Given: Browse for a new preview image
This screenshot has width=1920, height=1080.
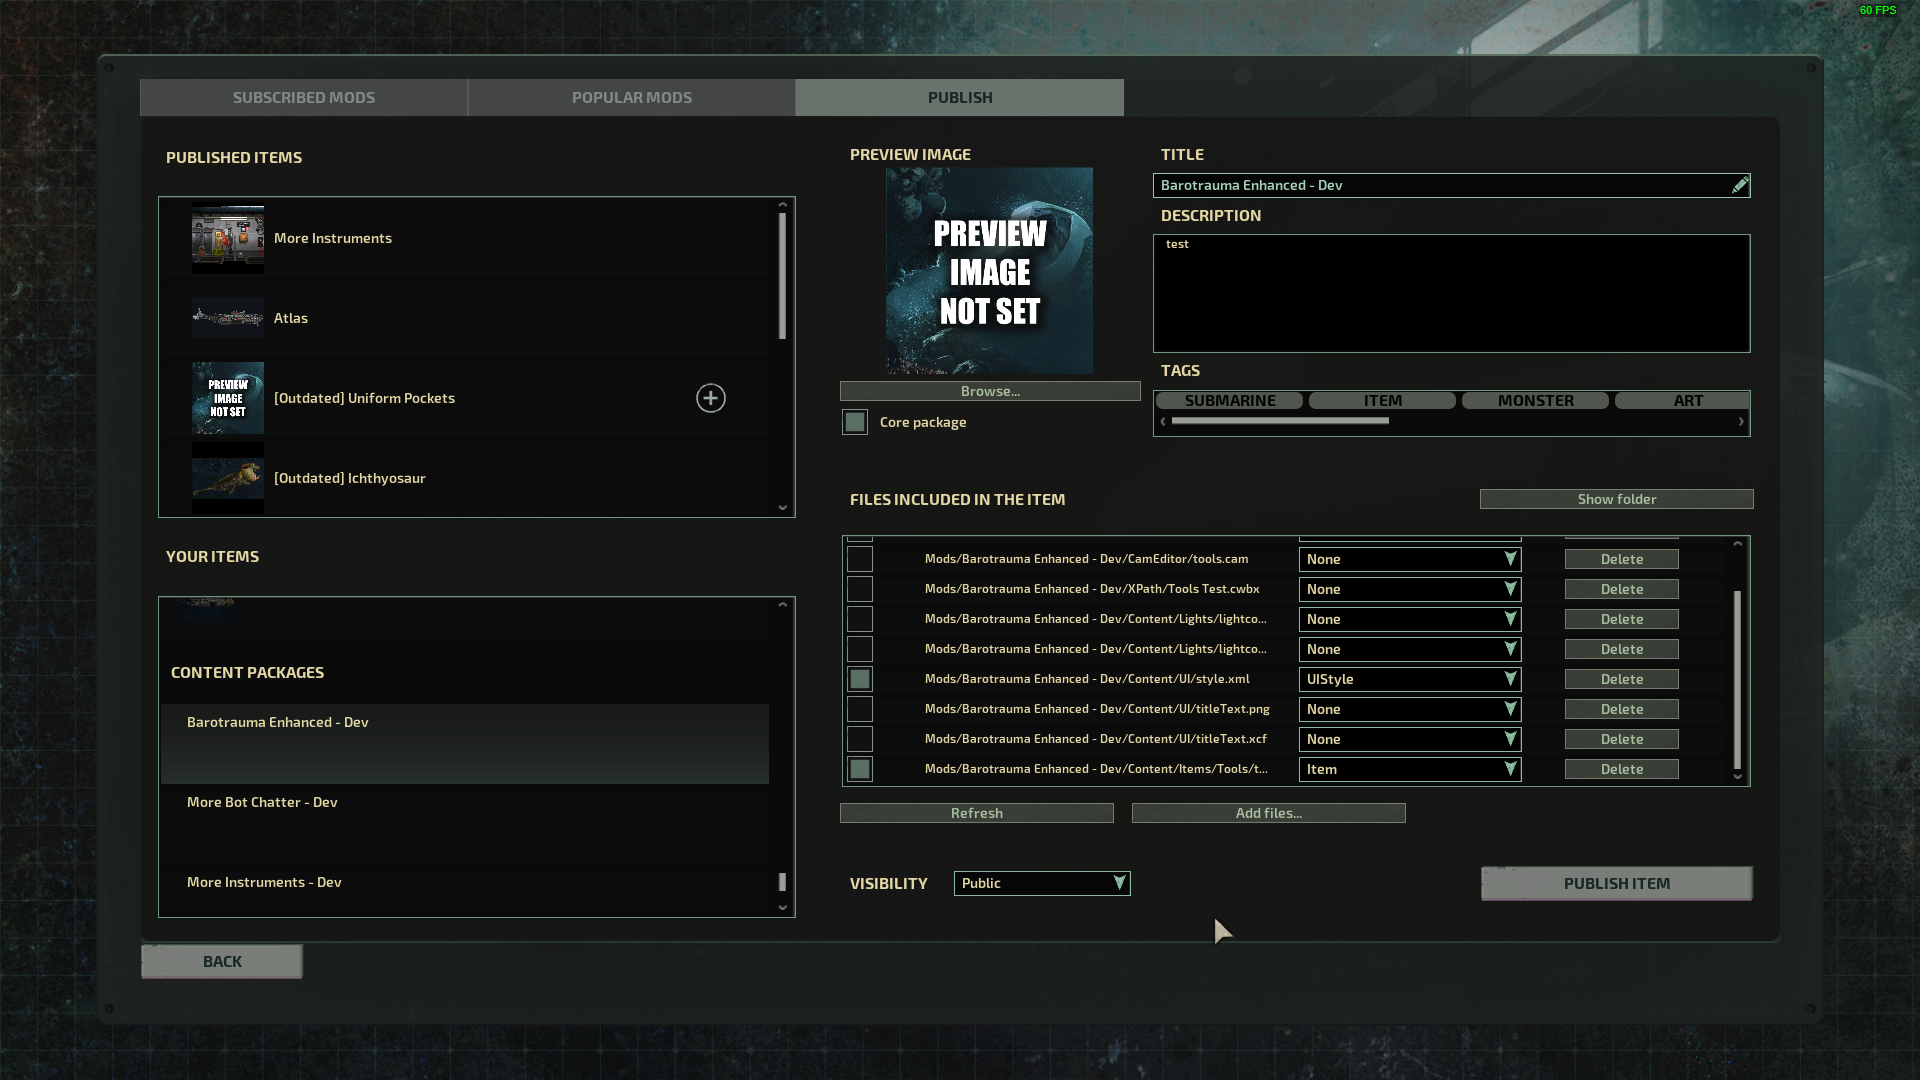Looking at the screenshot, I should pos(989,390).
